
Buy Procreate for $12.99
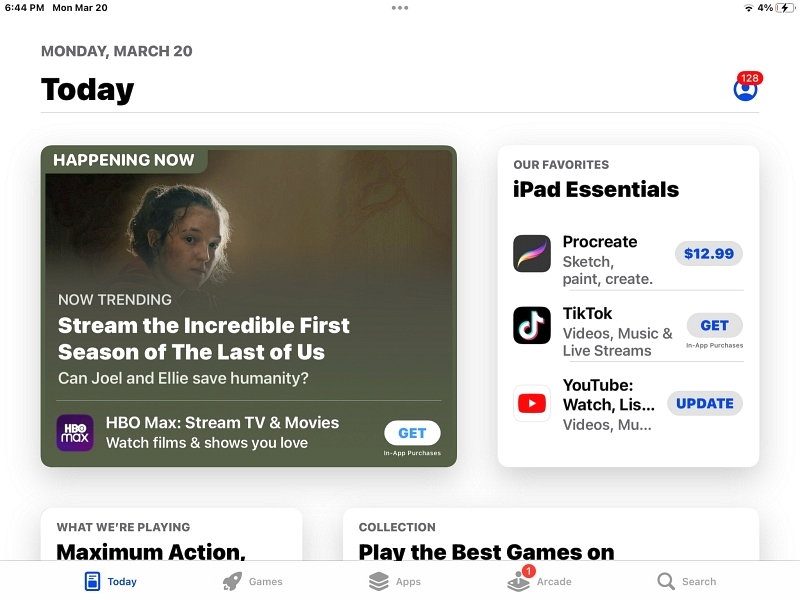click(709, 254)
